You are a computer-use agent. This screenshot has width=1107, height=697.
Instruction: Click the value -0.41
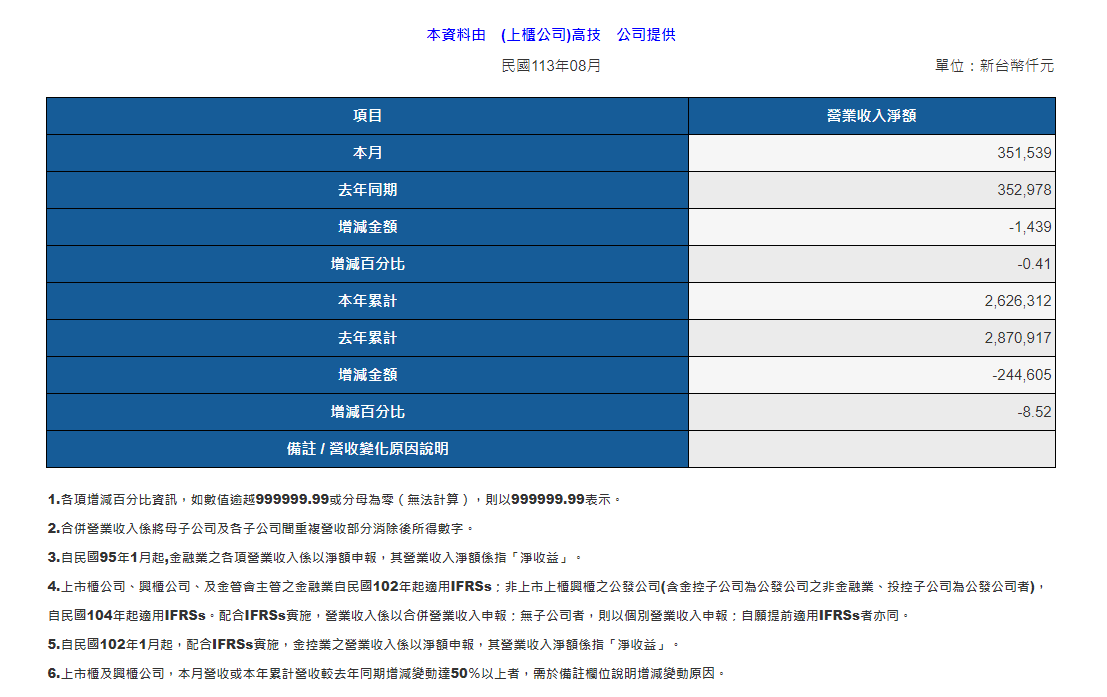pyautogui.click(x=1034, y=264)
